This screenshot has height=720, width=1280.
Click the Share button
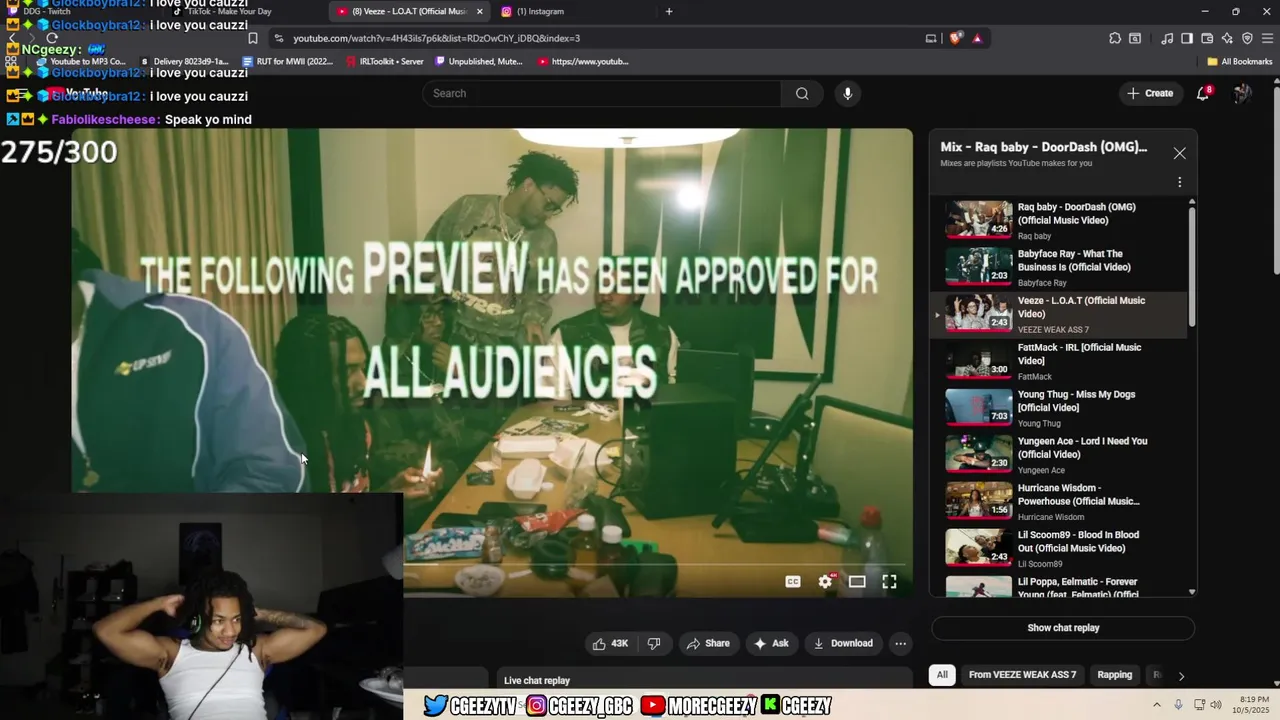pos(708,643)
